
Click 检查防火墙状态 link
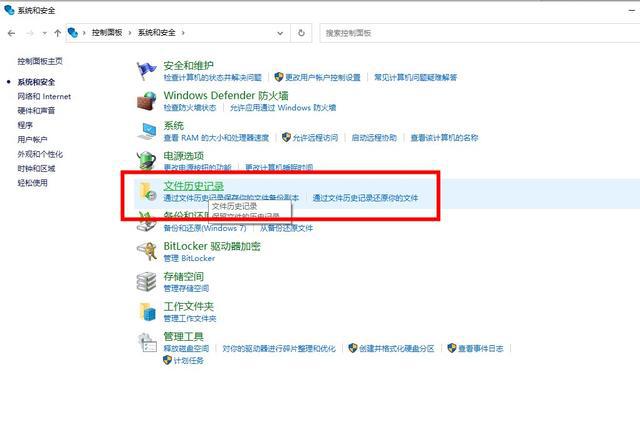click(190, 107)
